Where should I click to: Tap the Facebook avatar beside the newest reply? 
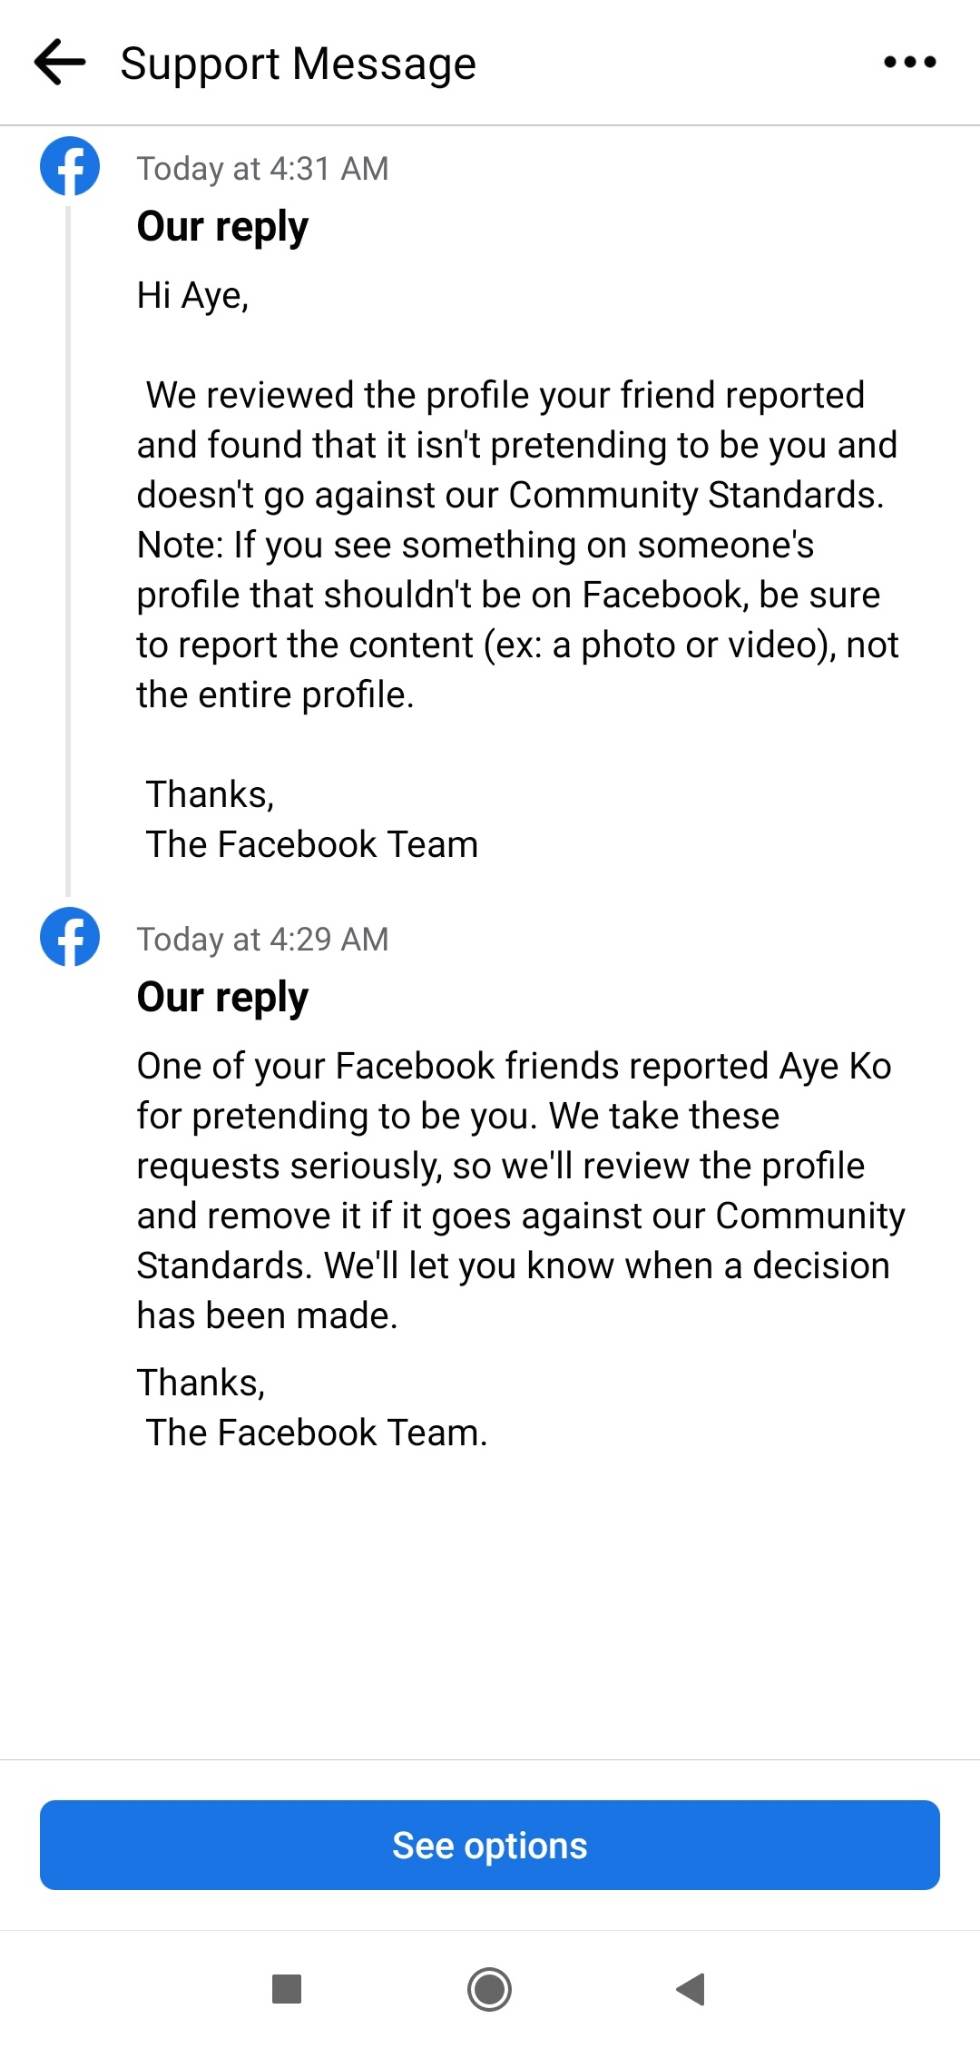coord(68,166)
